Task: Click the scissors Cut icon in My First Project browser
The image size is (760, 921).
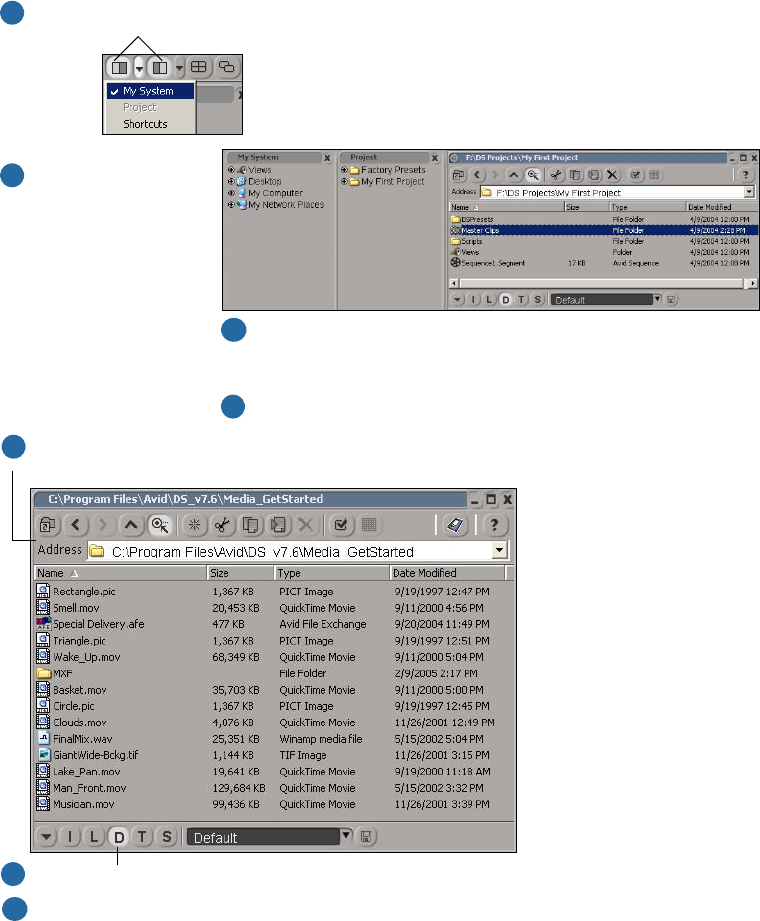Action: [x=556, y=175]
